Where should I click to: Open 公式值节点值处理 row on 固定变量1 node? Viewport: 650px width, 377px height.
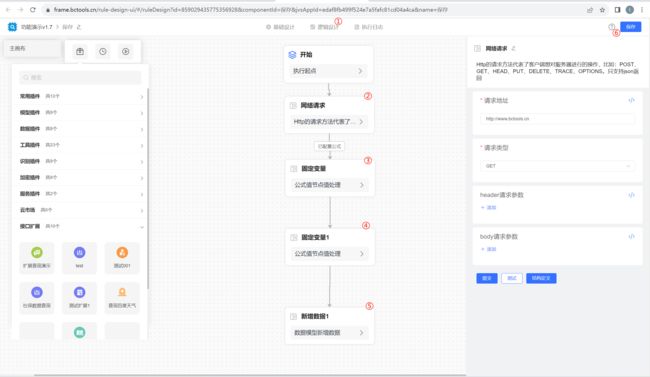point(330,253)
